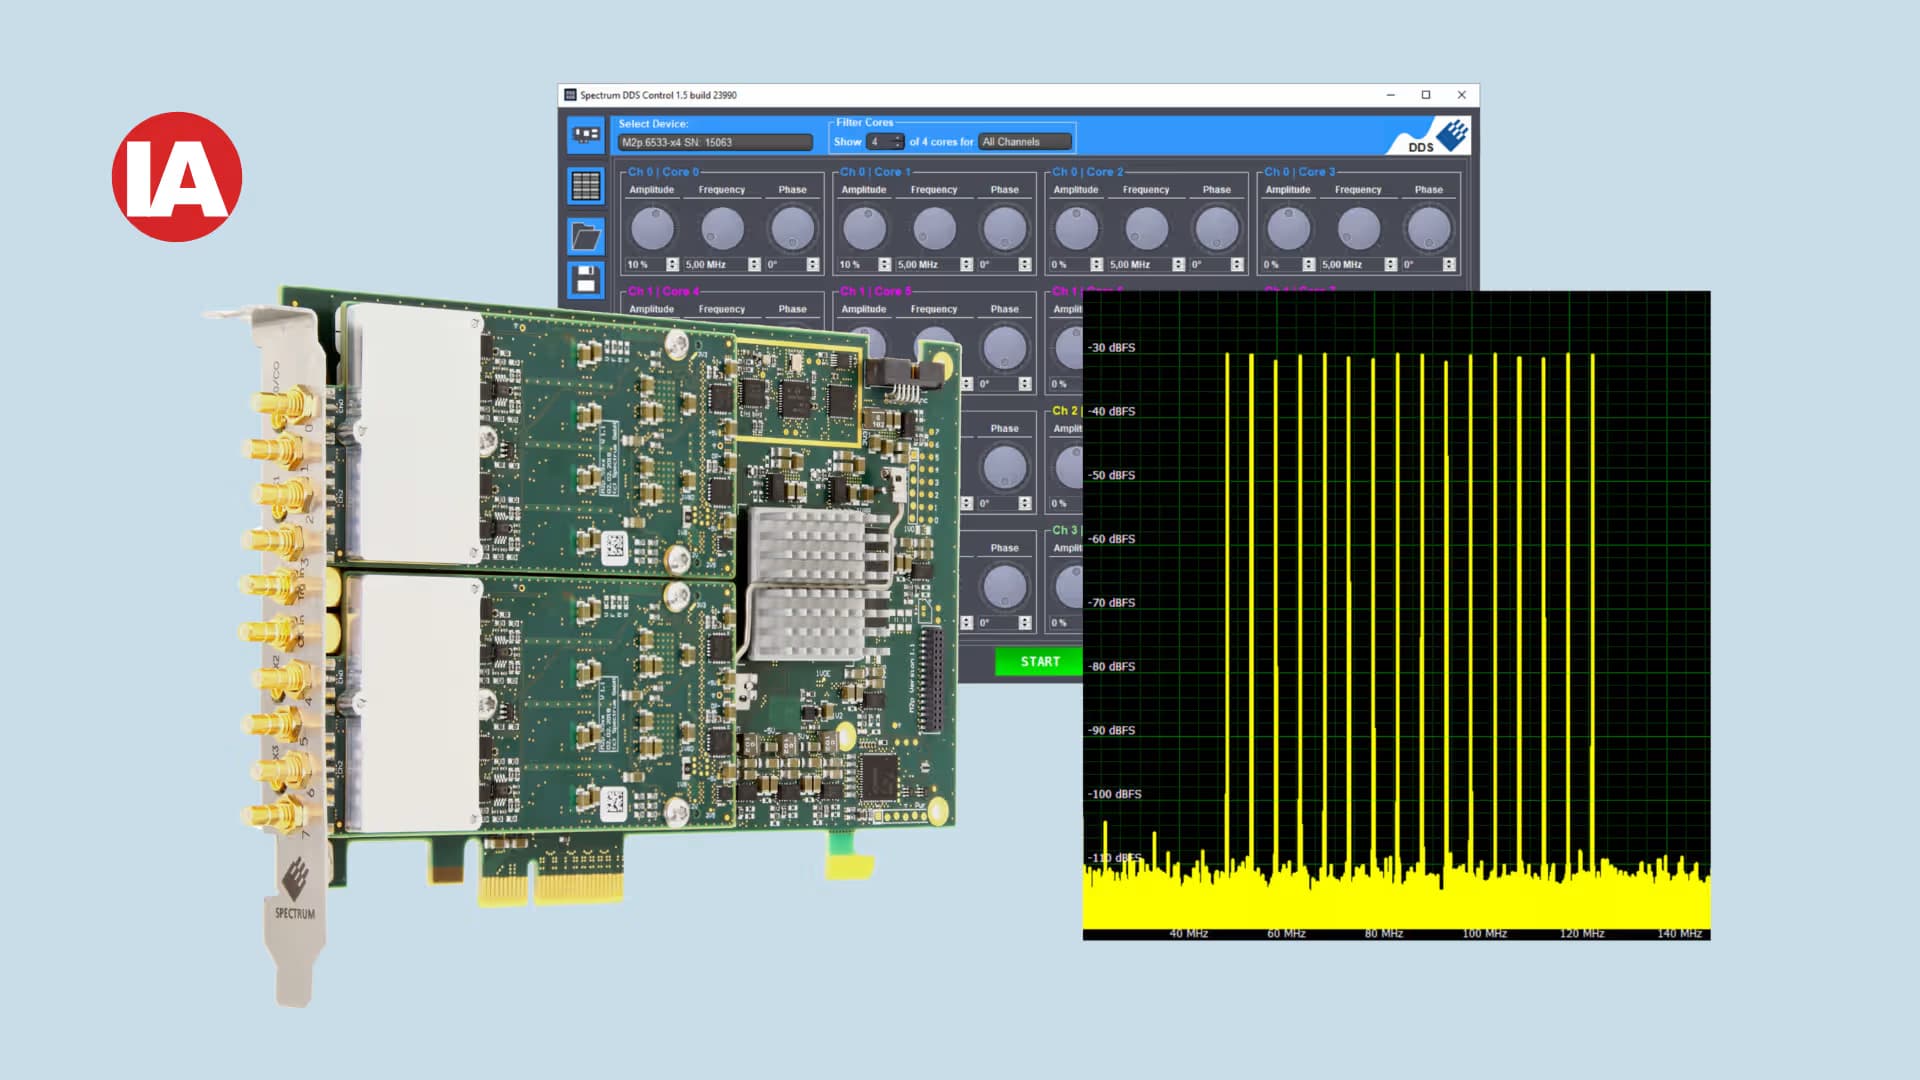Open the Select Device dropdown M2p.6533-x4
This screenshot has width=1920, height=1080.
715,142
